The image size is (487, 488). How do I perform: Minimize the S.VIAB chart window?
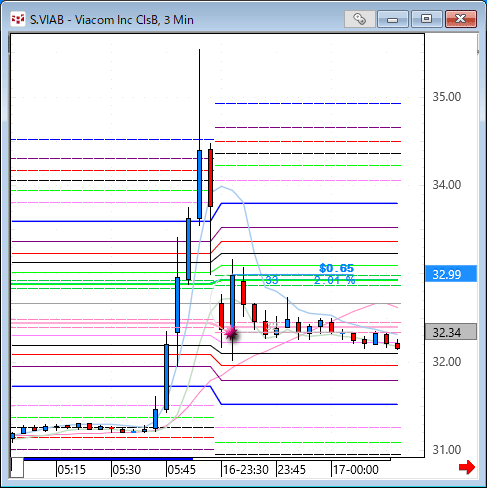(393, 19)
